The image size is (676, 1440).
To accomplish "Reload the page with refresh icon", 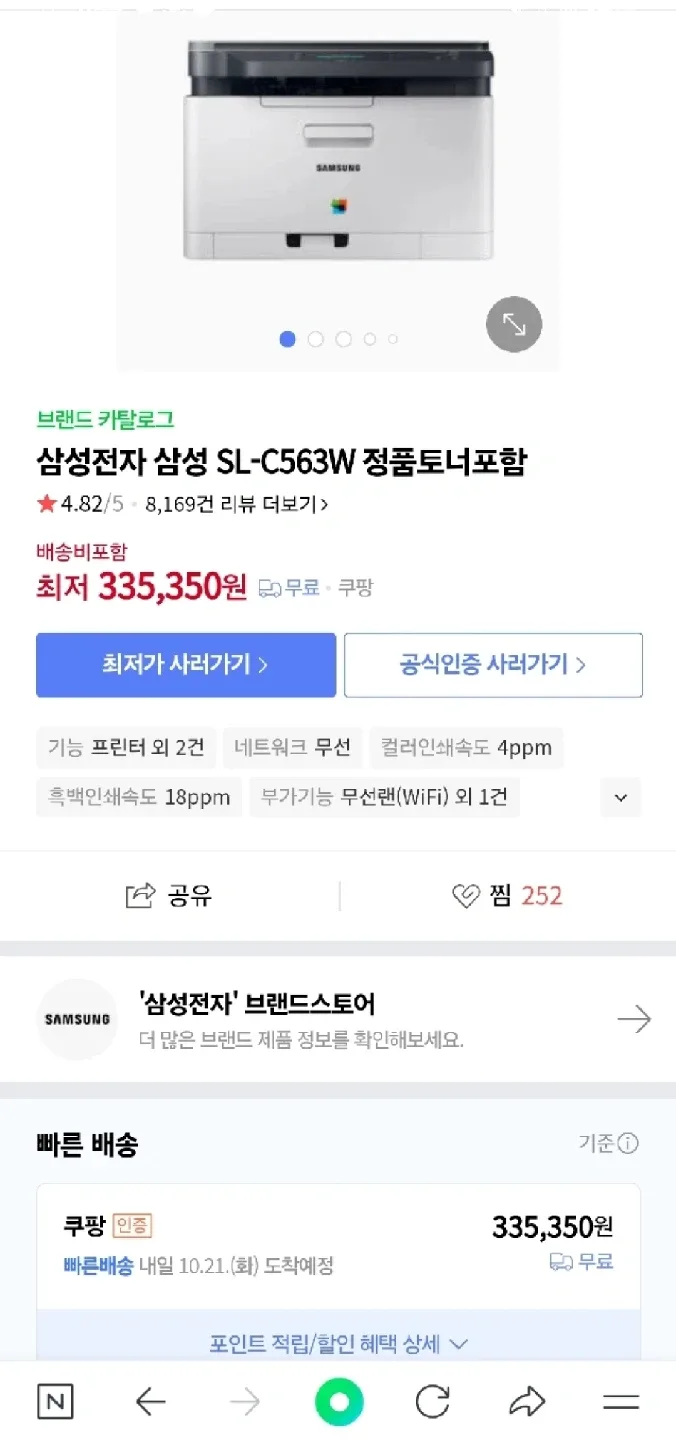I will [432, 1402].
